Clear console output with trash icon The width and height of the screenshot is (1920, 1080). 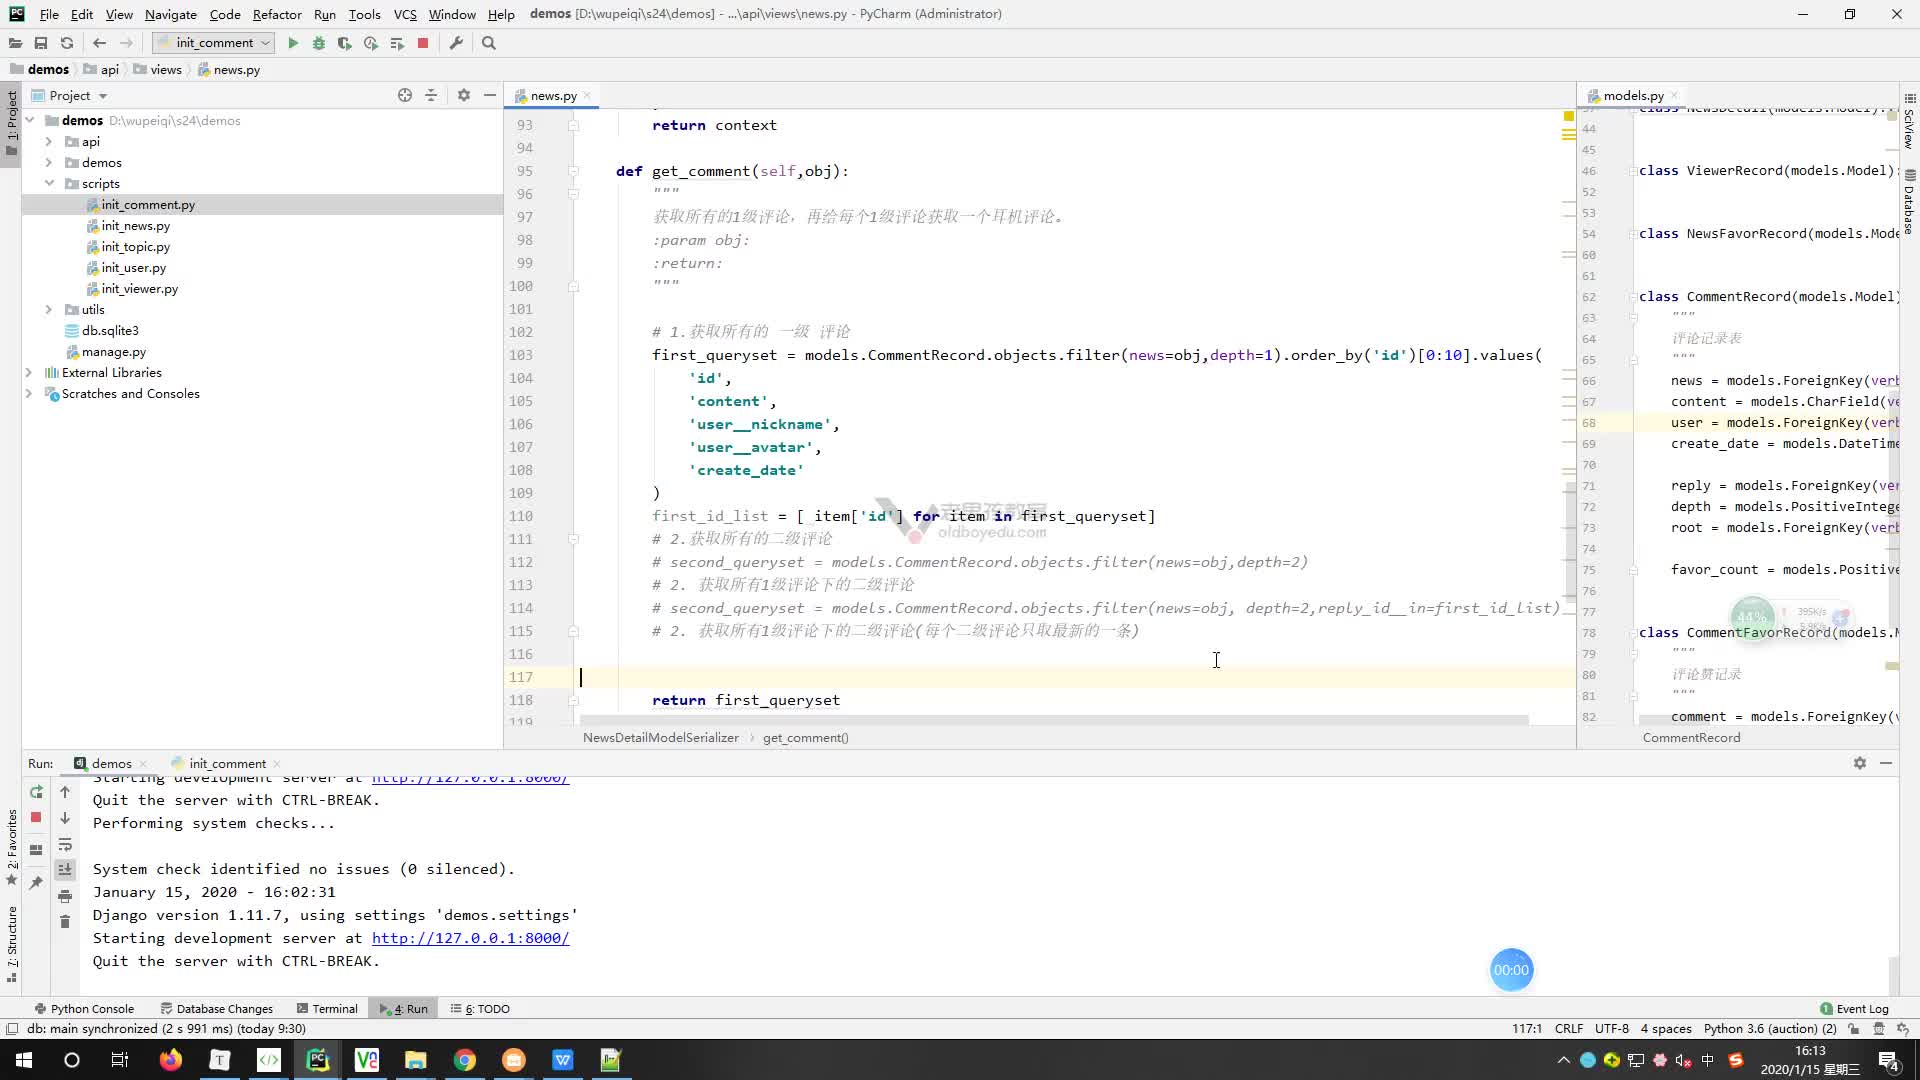pyautogui.click(x=65, y=921)
